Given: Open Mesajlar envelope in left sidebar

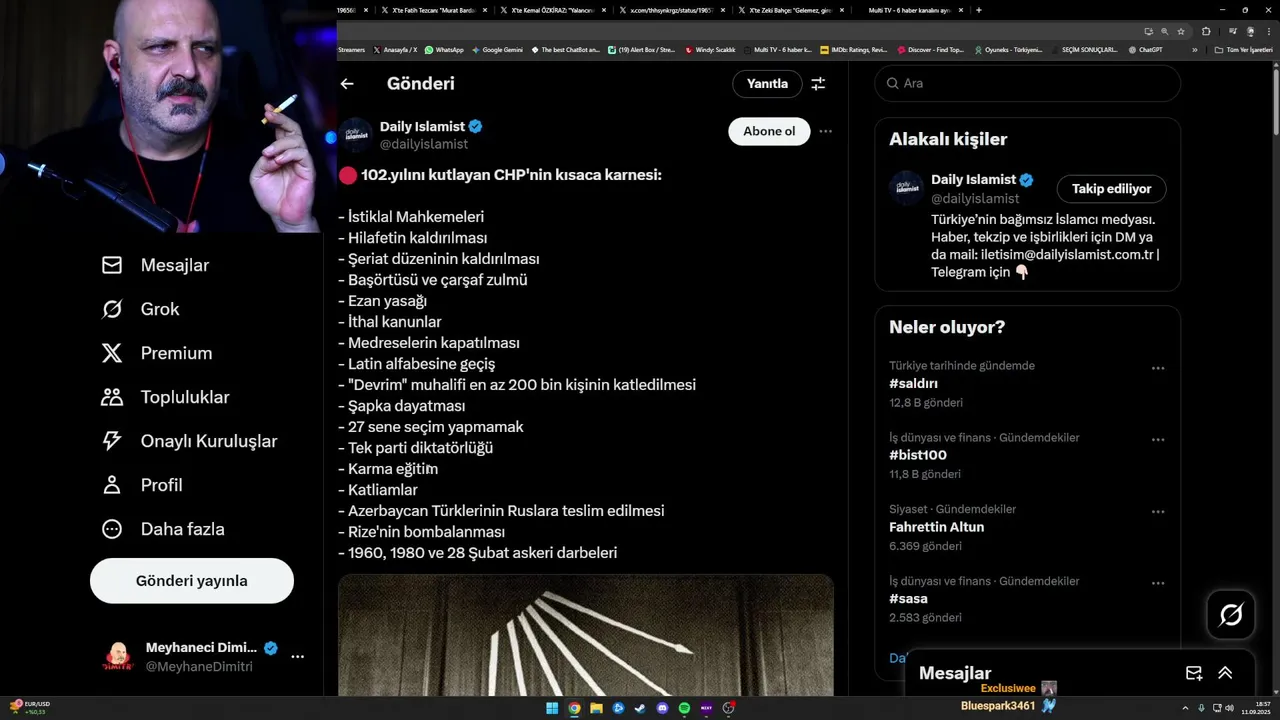Looking at the screenshot, I should (112, 265).
